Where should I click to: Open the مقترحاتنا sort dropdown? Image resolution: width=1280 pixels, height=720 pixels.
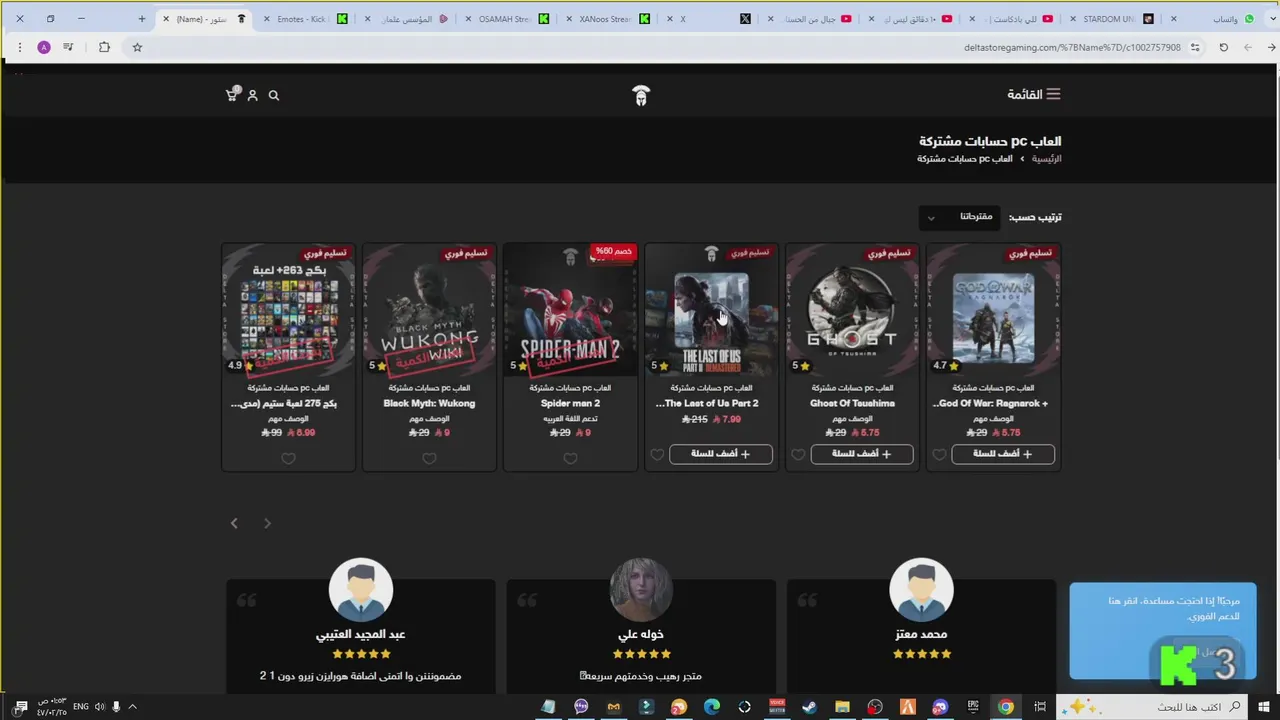click(961, 217)
